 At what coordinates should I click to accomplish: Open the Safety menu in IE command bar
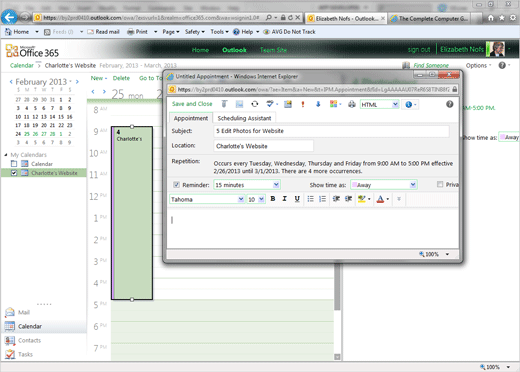195,32
